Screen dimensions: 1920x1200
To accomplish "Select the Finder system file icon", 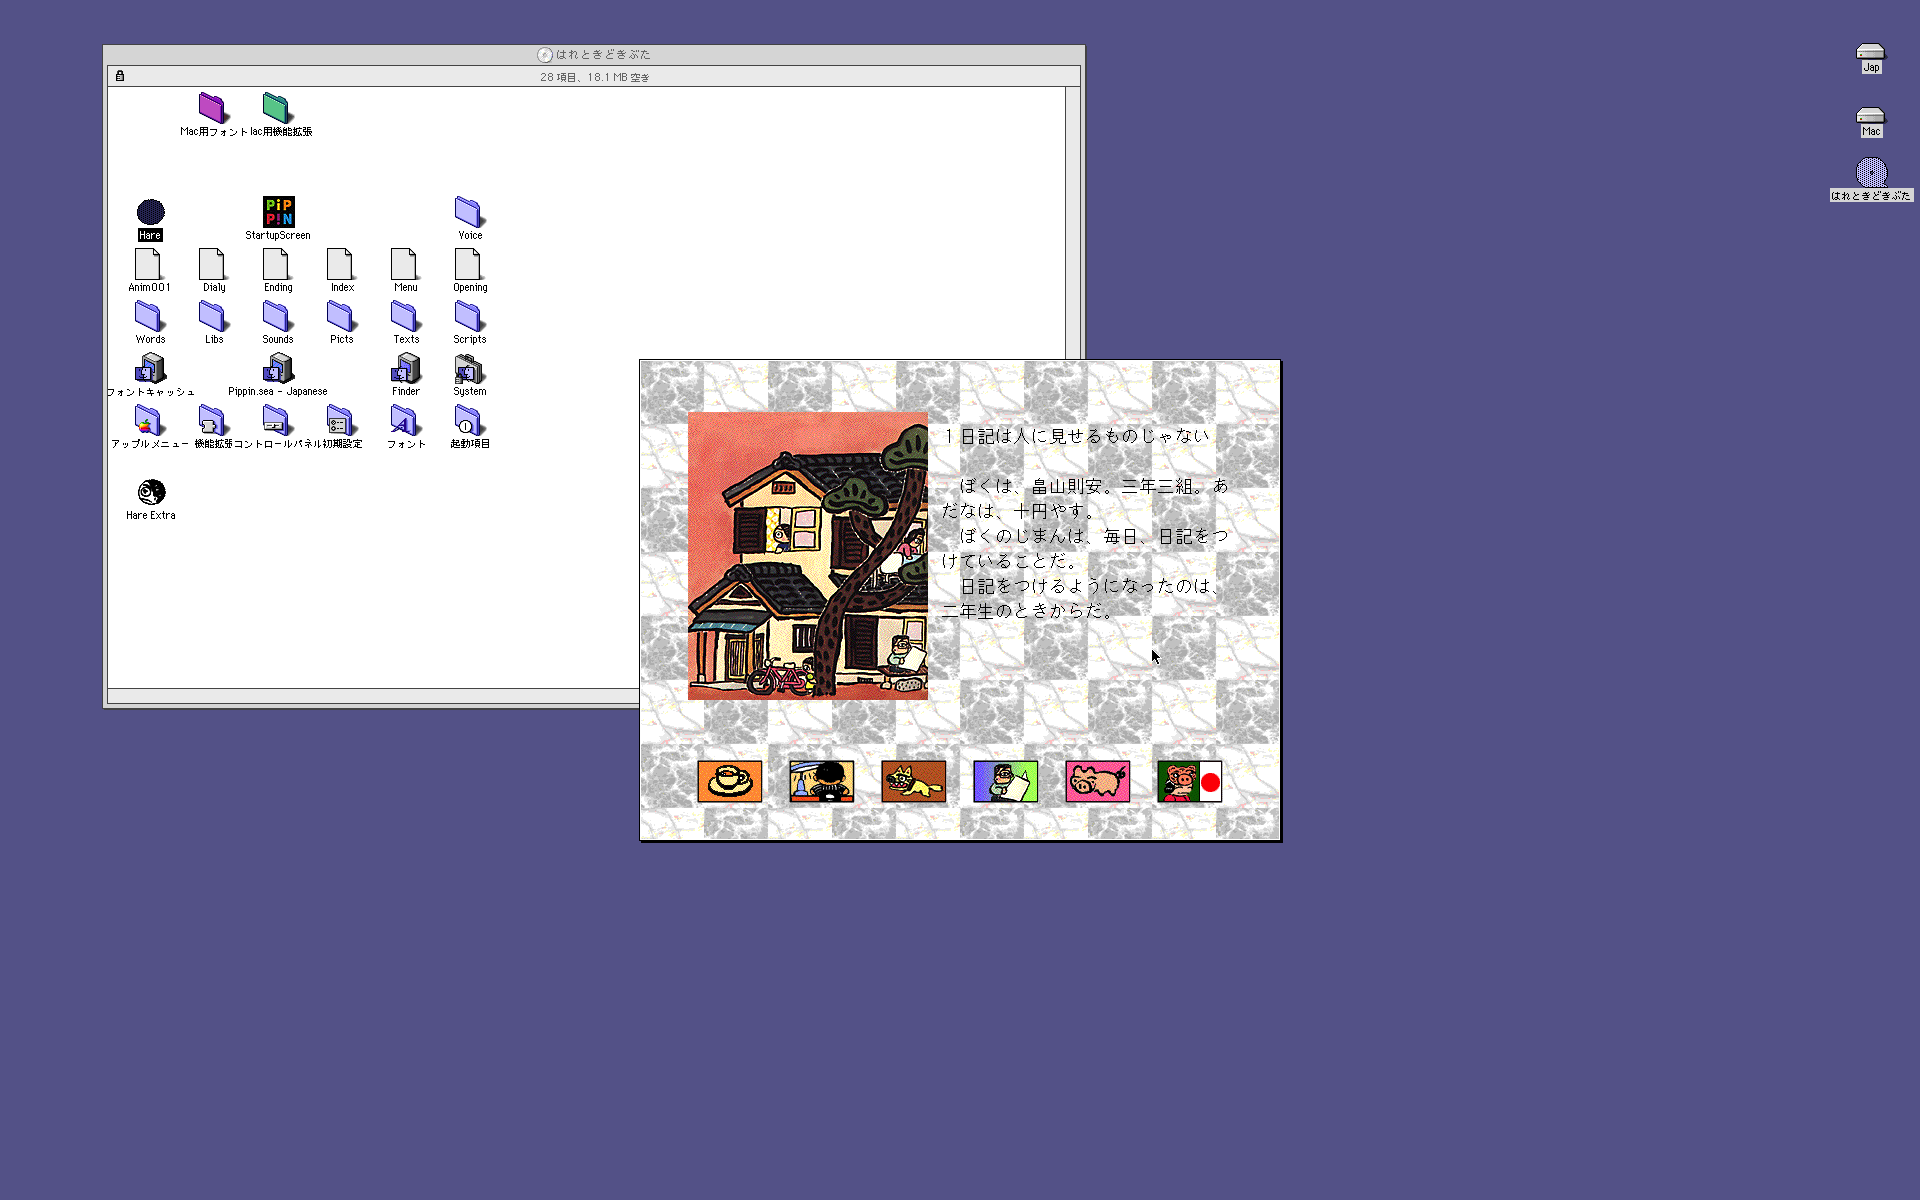I will point(405,369).
